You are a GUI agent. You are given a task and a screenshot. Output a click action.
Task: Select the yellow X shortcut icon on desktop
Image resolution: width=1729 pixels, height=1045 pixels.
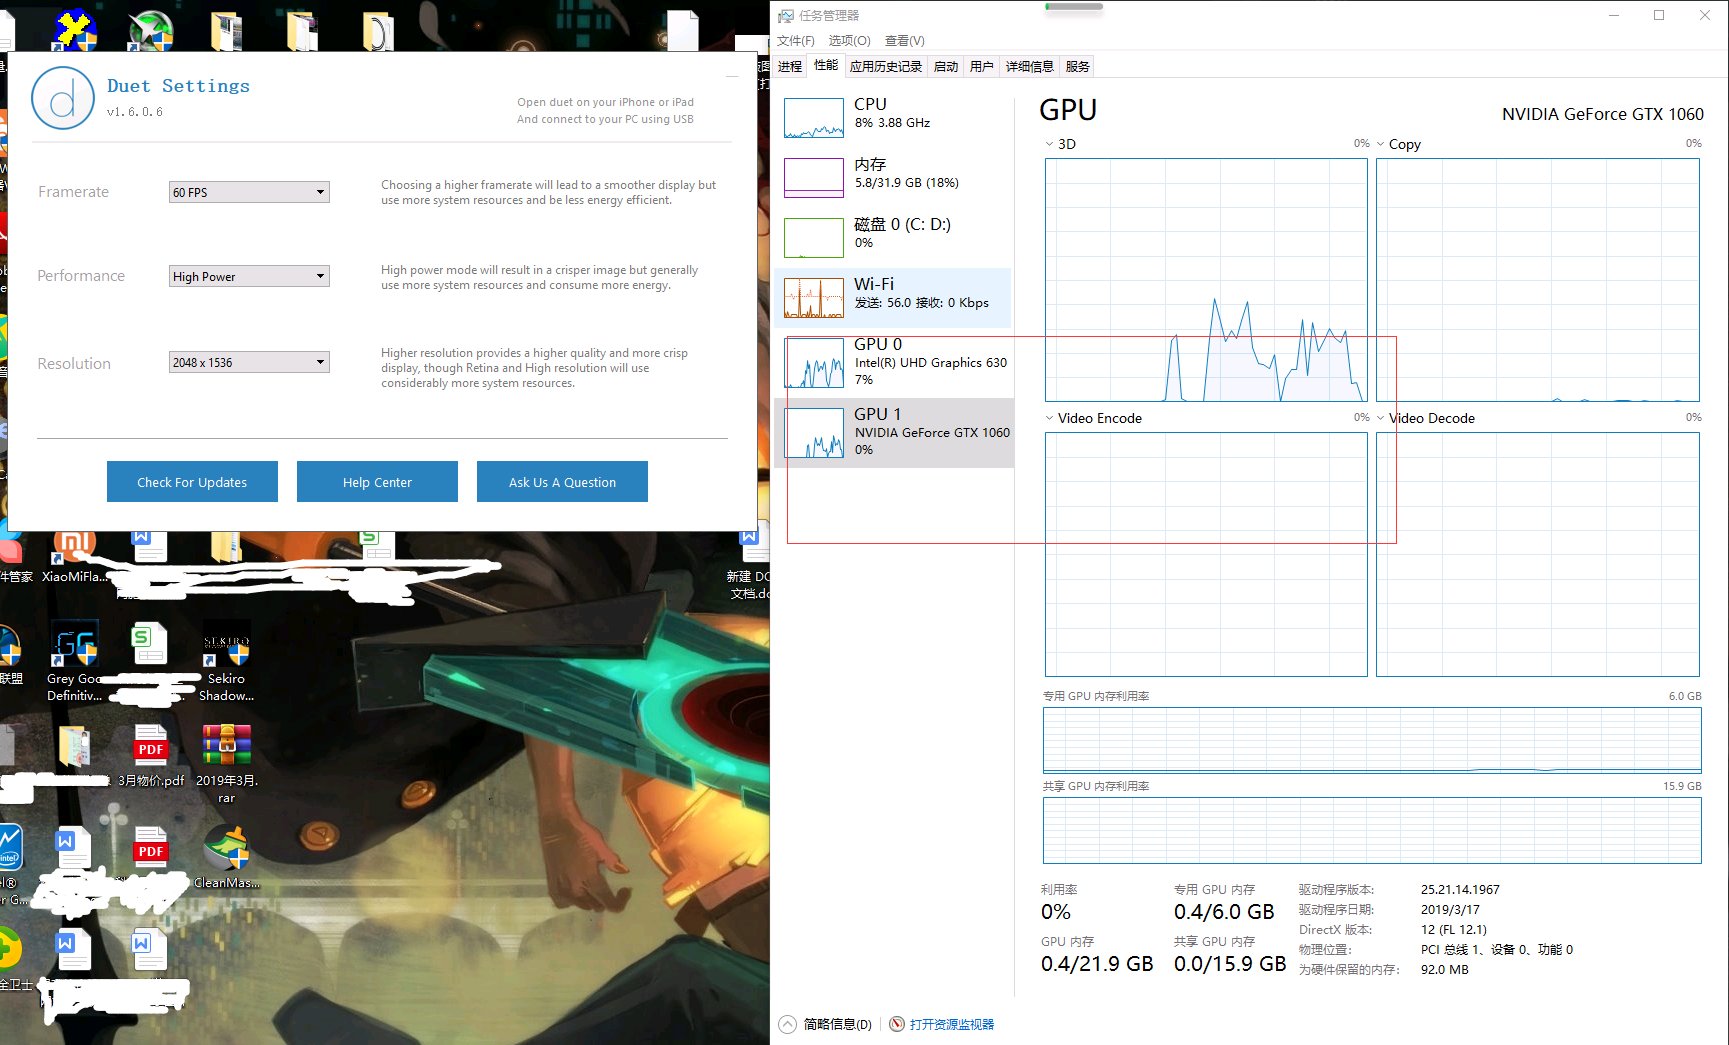coord(76,30)
